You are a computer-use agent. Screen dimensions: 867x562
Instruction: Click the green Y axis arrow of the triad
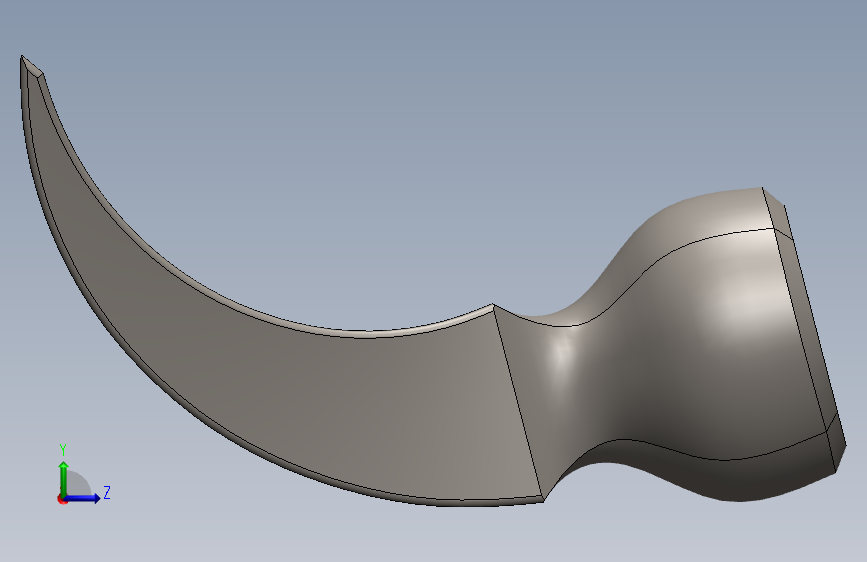[64, 478]
